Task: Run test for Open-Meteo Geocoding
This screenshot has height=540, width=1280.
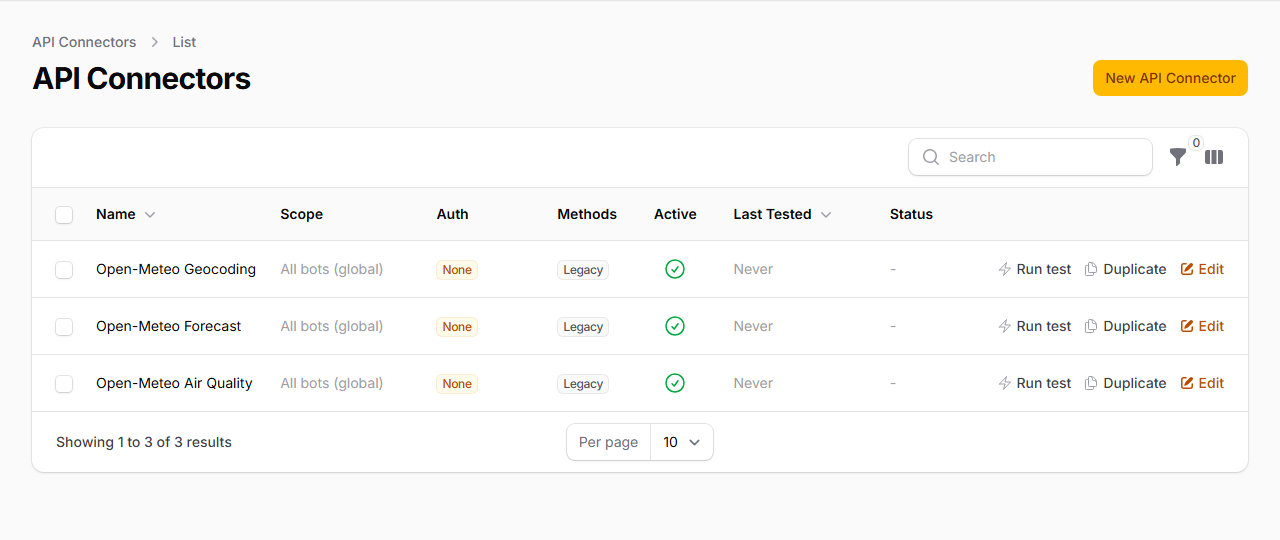Action: click(x=1035, y=269)
